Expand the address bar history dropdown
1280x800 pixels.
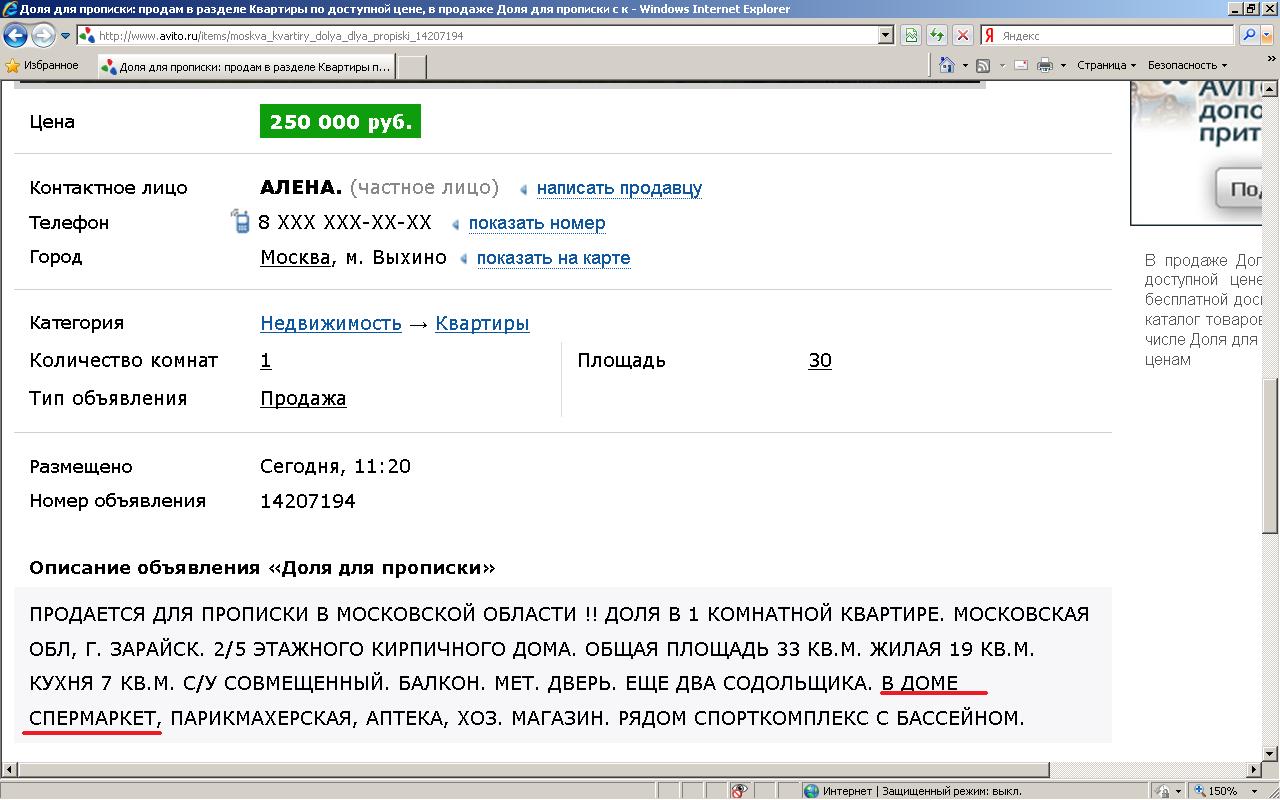885,36
